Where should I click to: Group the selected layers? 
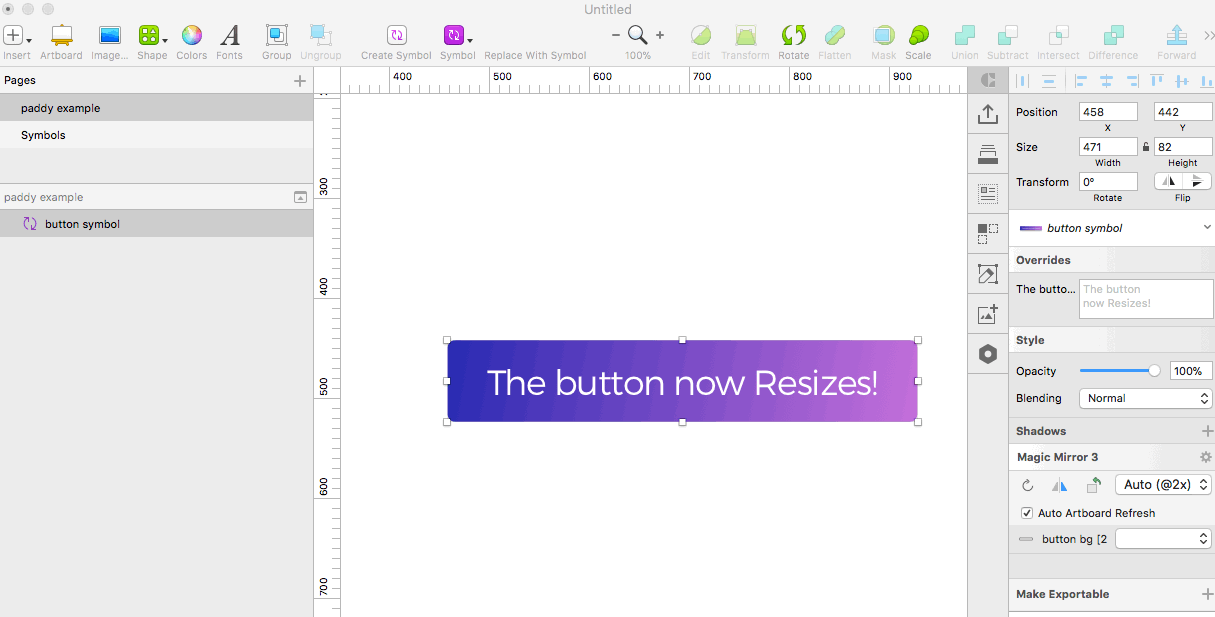tap(277, 36)
